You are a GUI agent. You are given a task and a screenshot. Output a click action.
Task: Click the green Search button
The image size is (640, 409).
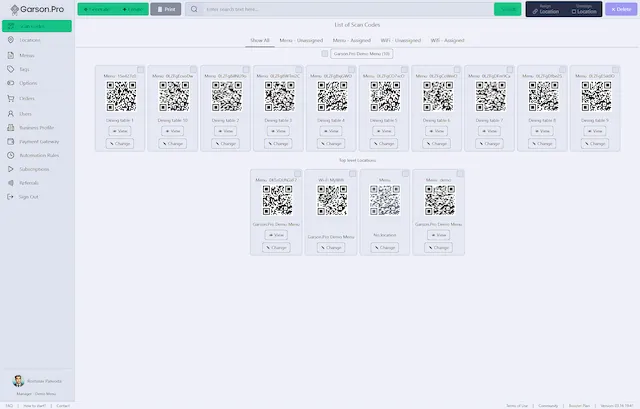click(508, 9)
